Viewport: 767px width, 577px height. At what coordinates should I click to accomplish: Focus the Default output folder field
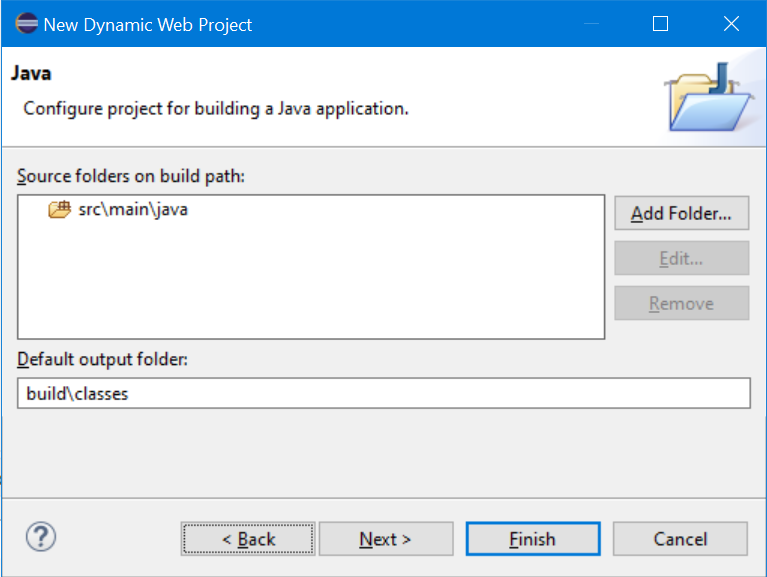click(384, 393)
